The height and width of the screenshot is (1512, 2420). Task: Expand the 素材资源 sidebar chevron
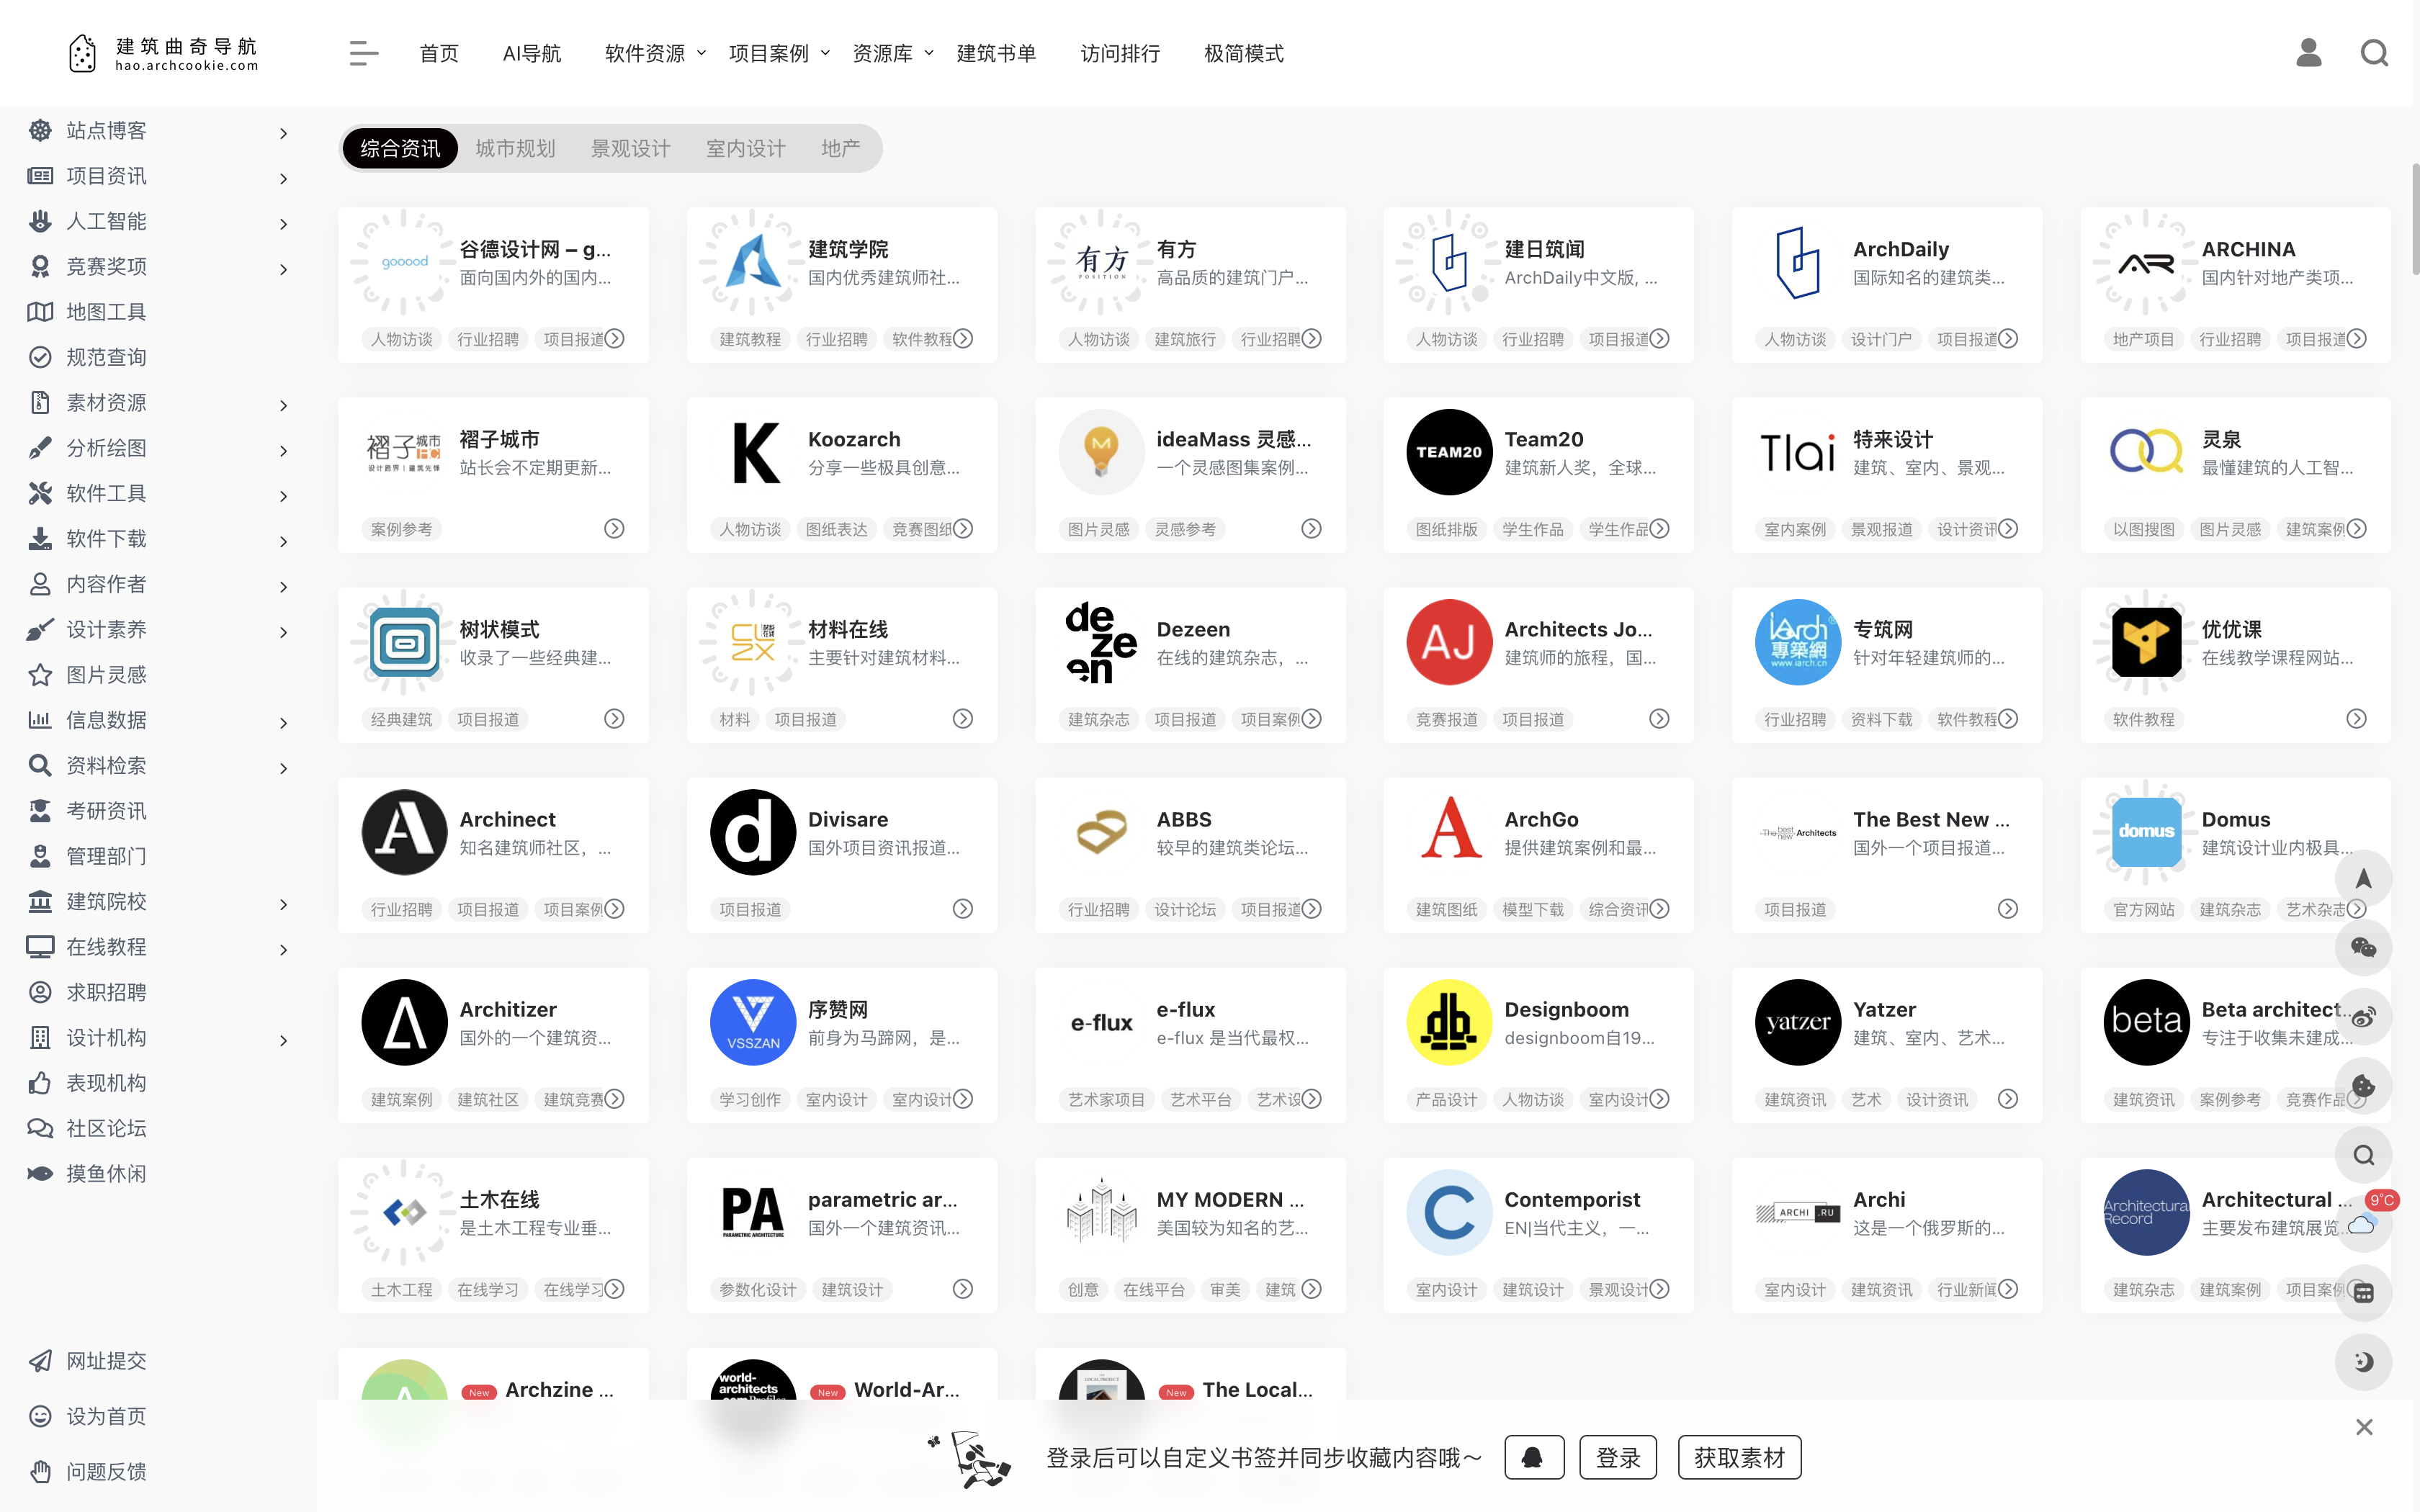pyautogui.click(x=284, y=405)
